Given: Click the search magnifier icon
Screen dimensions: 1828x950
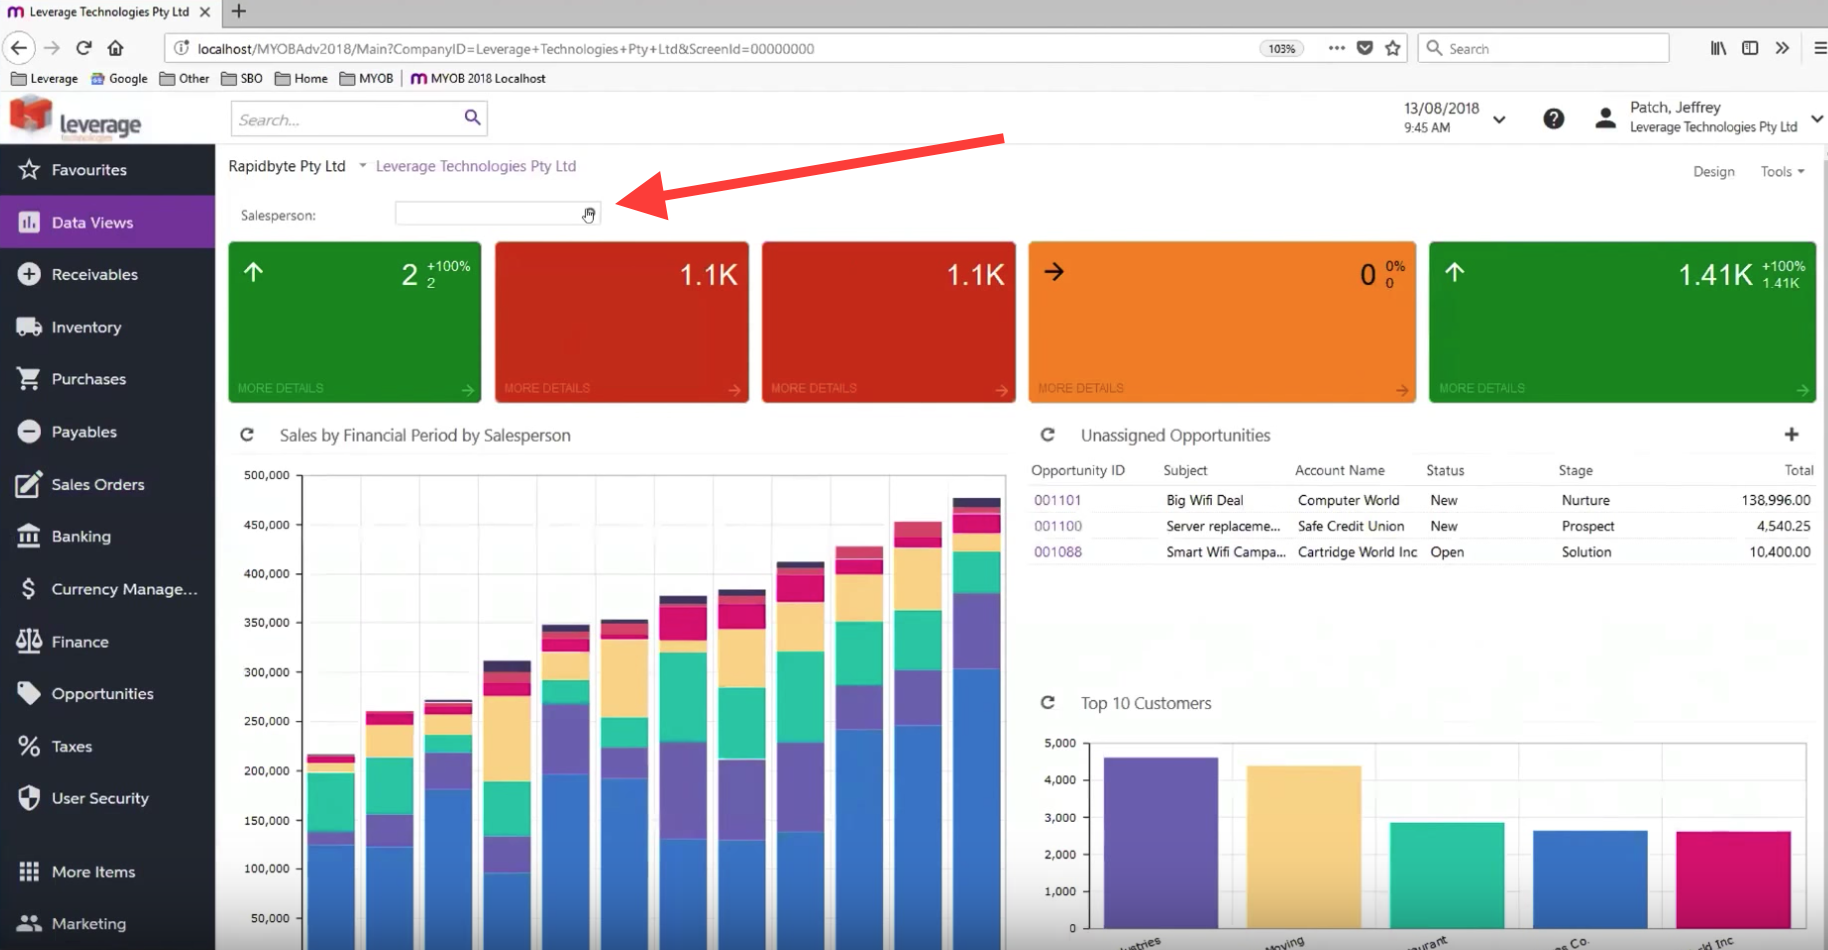Looking at the screenshot, I should click(x=473, y=118).
